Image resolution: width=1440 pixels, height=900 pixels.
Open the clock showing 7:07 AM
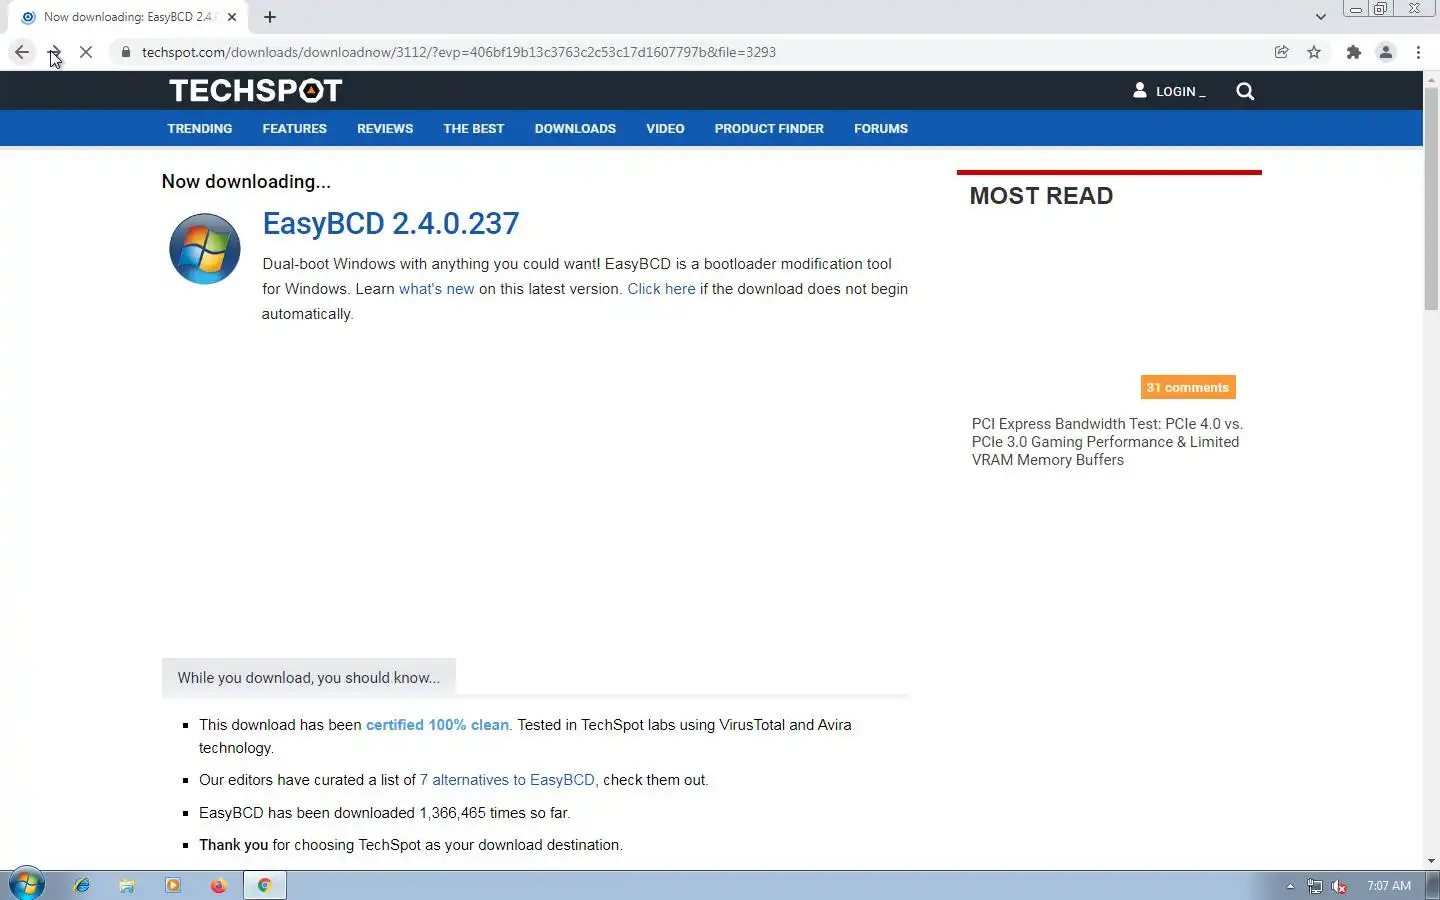pyautogui.click(x=1389, y=886)
